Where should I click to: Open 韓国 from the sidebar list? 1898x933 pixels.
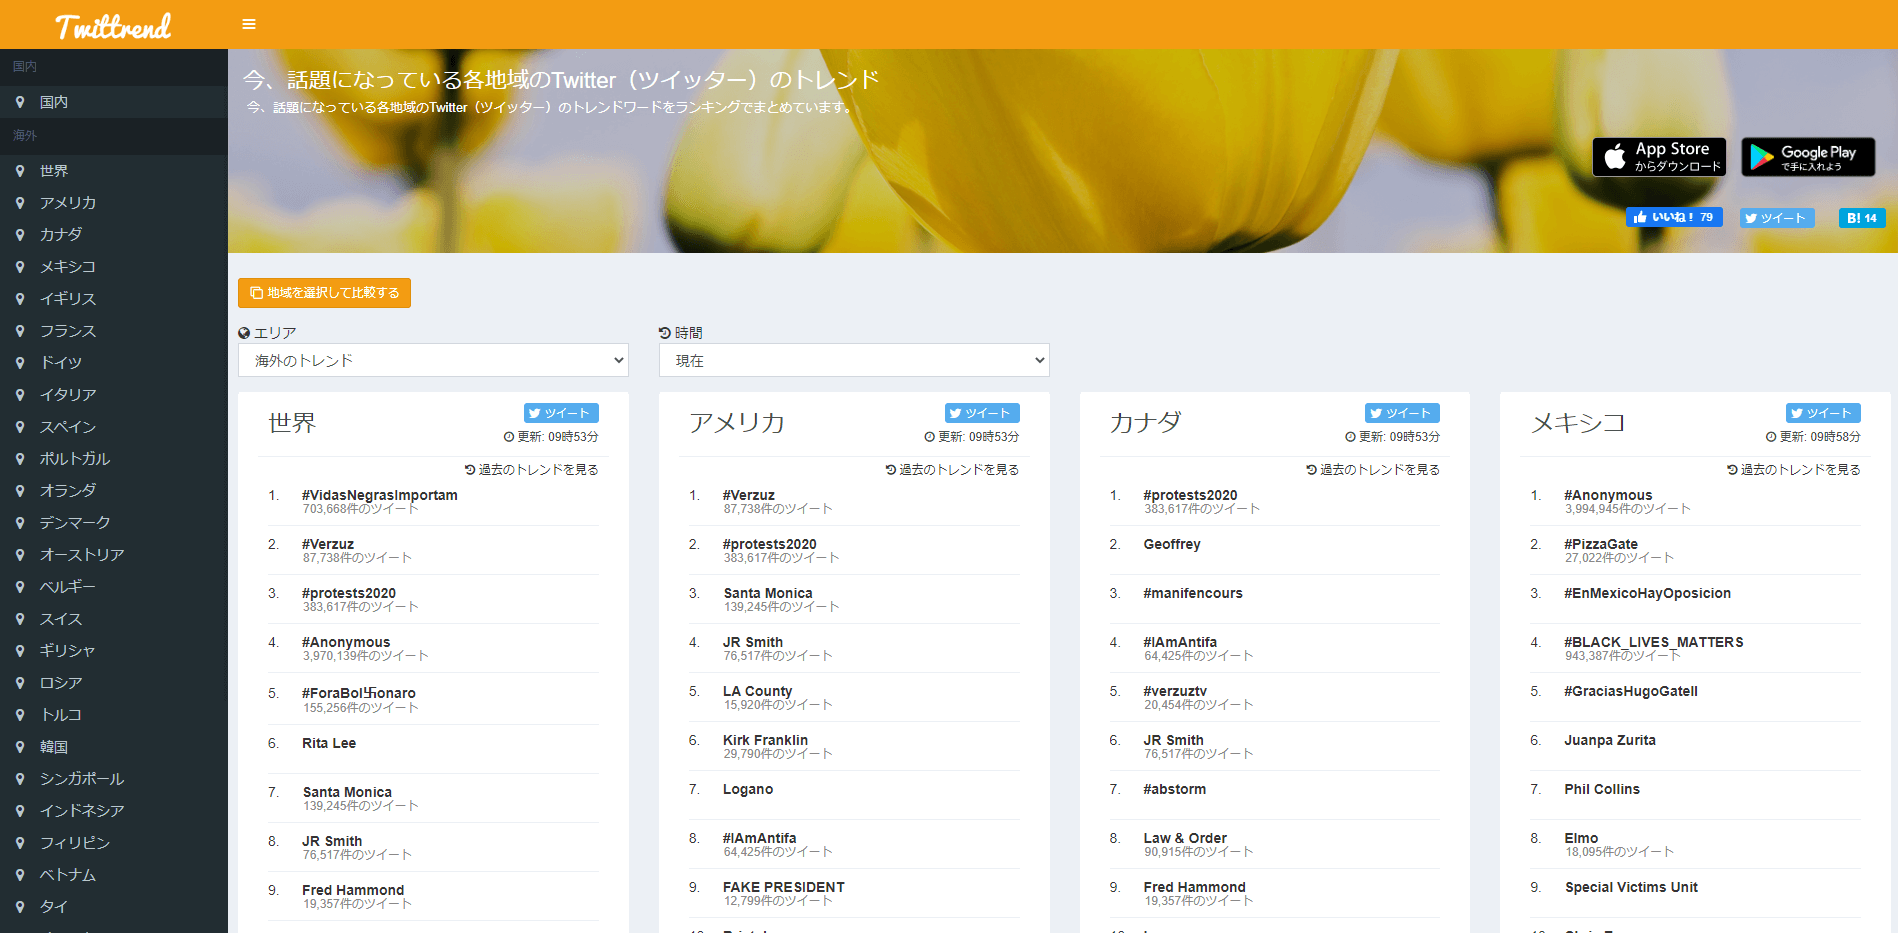point(54,747)
